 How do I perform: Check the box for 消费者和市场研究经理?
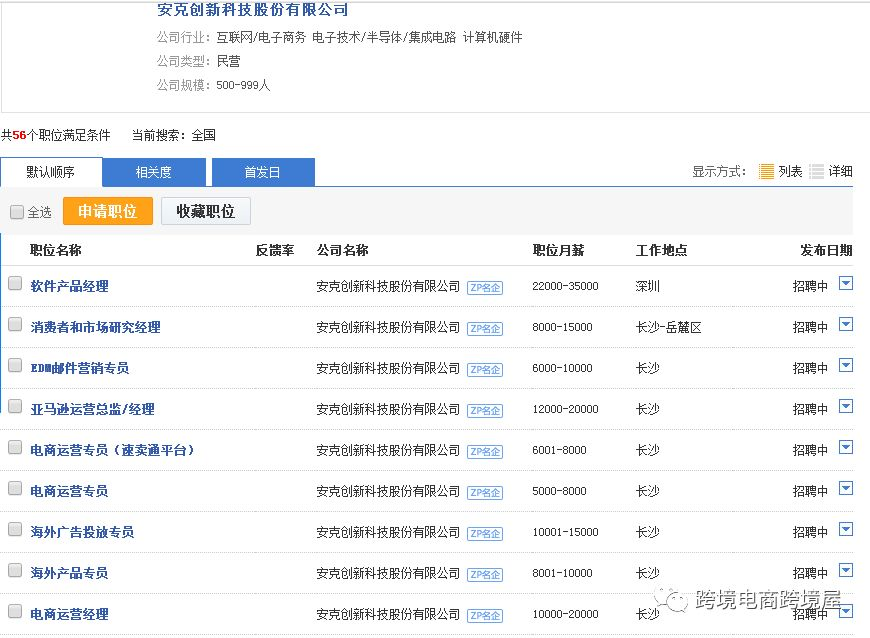(x=15, y=325)
